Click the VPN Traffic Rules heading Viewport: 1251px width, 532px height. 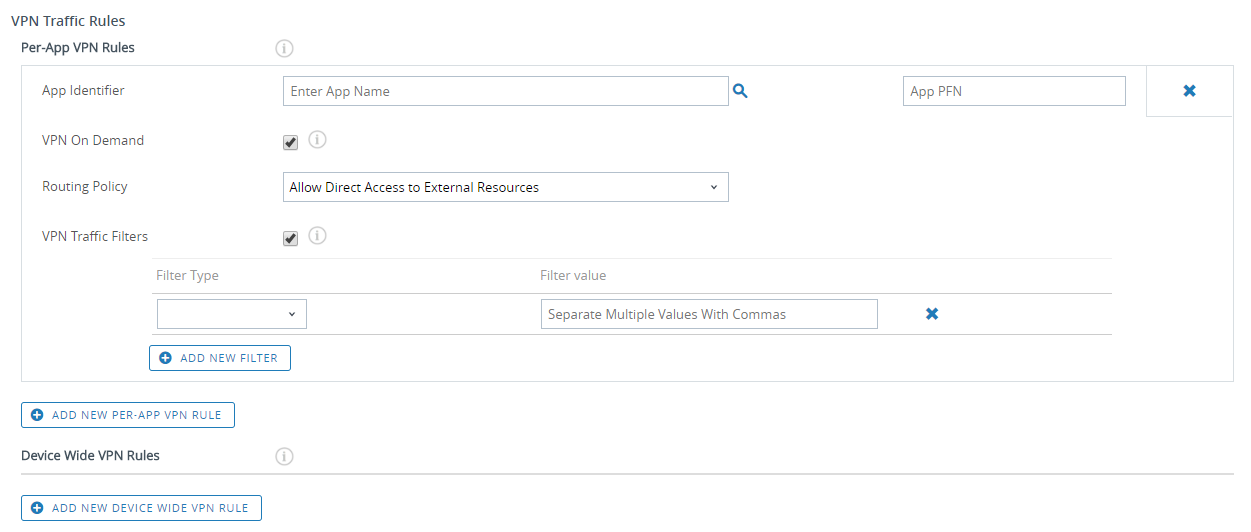[68, 20]
